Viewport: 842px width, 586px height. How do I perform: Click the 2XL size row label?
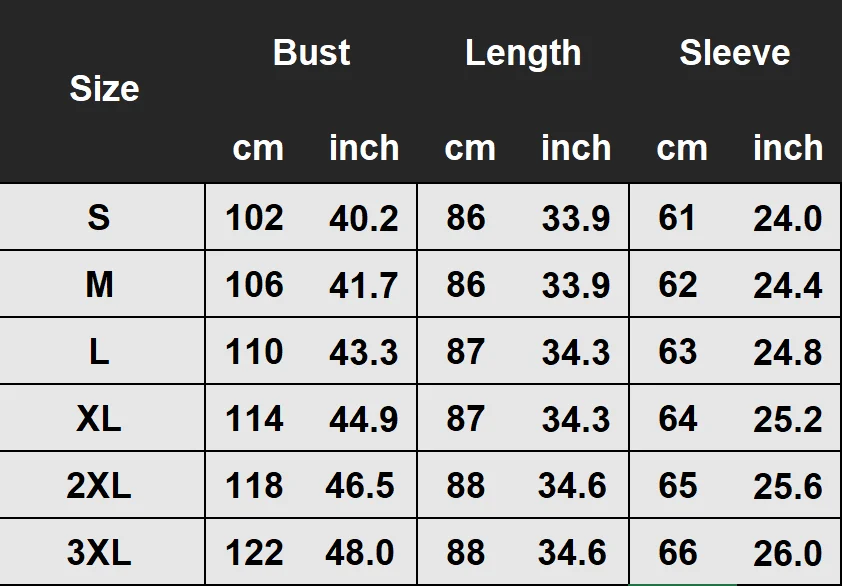99,486
